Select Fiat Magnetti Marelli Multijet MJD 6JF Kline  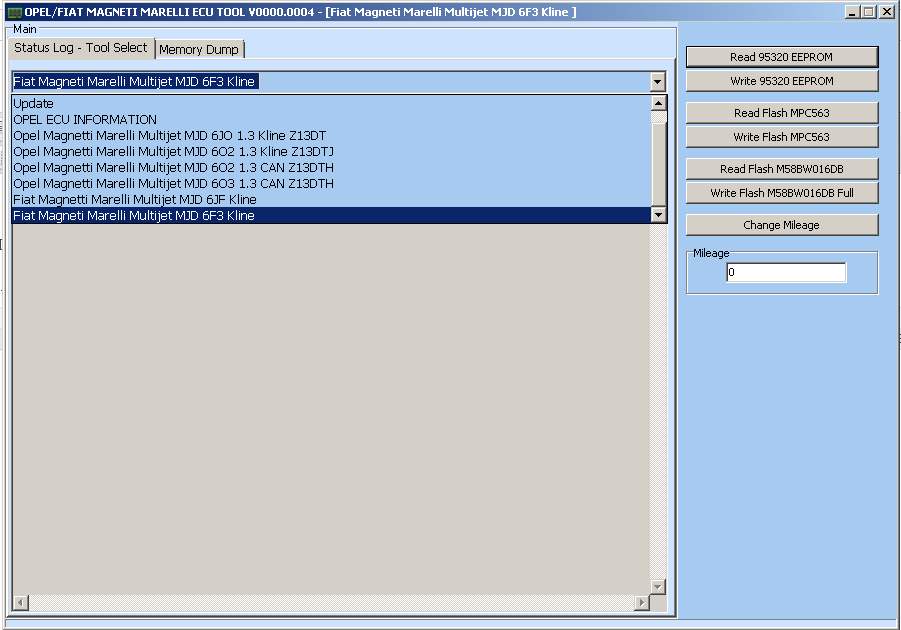pyautogui.click(x=332, y=199)
